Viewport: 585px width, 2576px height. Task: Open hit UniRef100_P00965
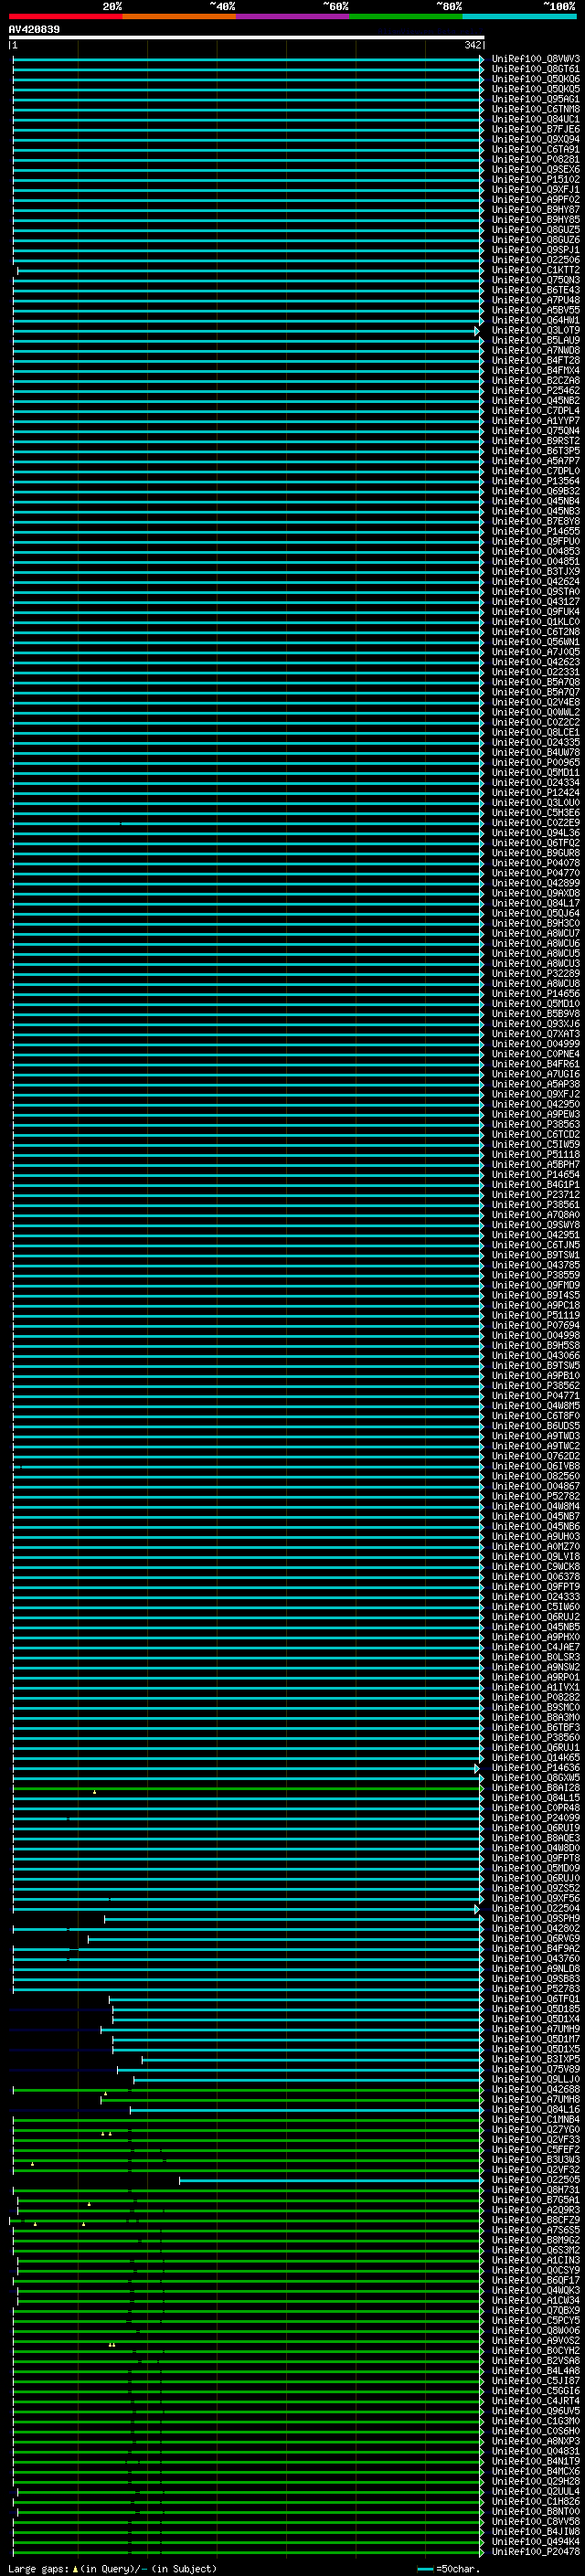(535, 762)
